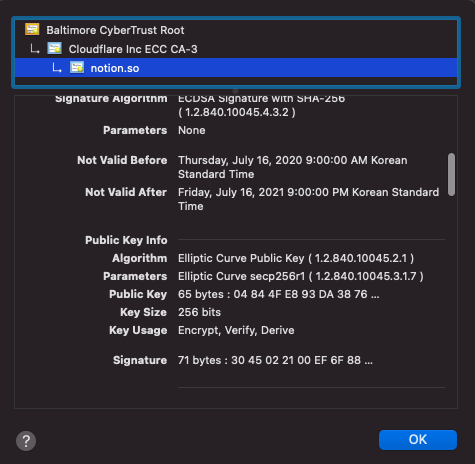Click the 'Public Key' label

[138, 294]
